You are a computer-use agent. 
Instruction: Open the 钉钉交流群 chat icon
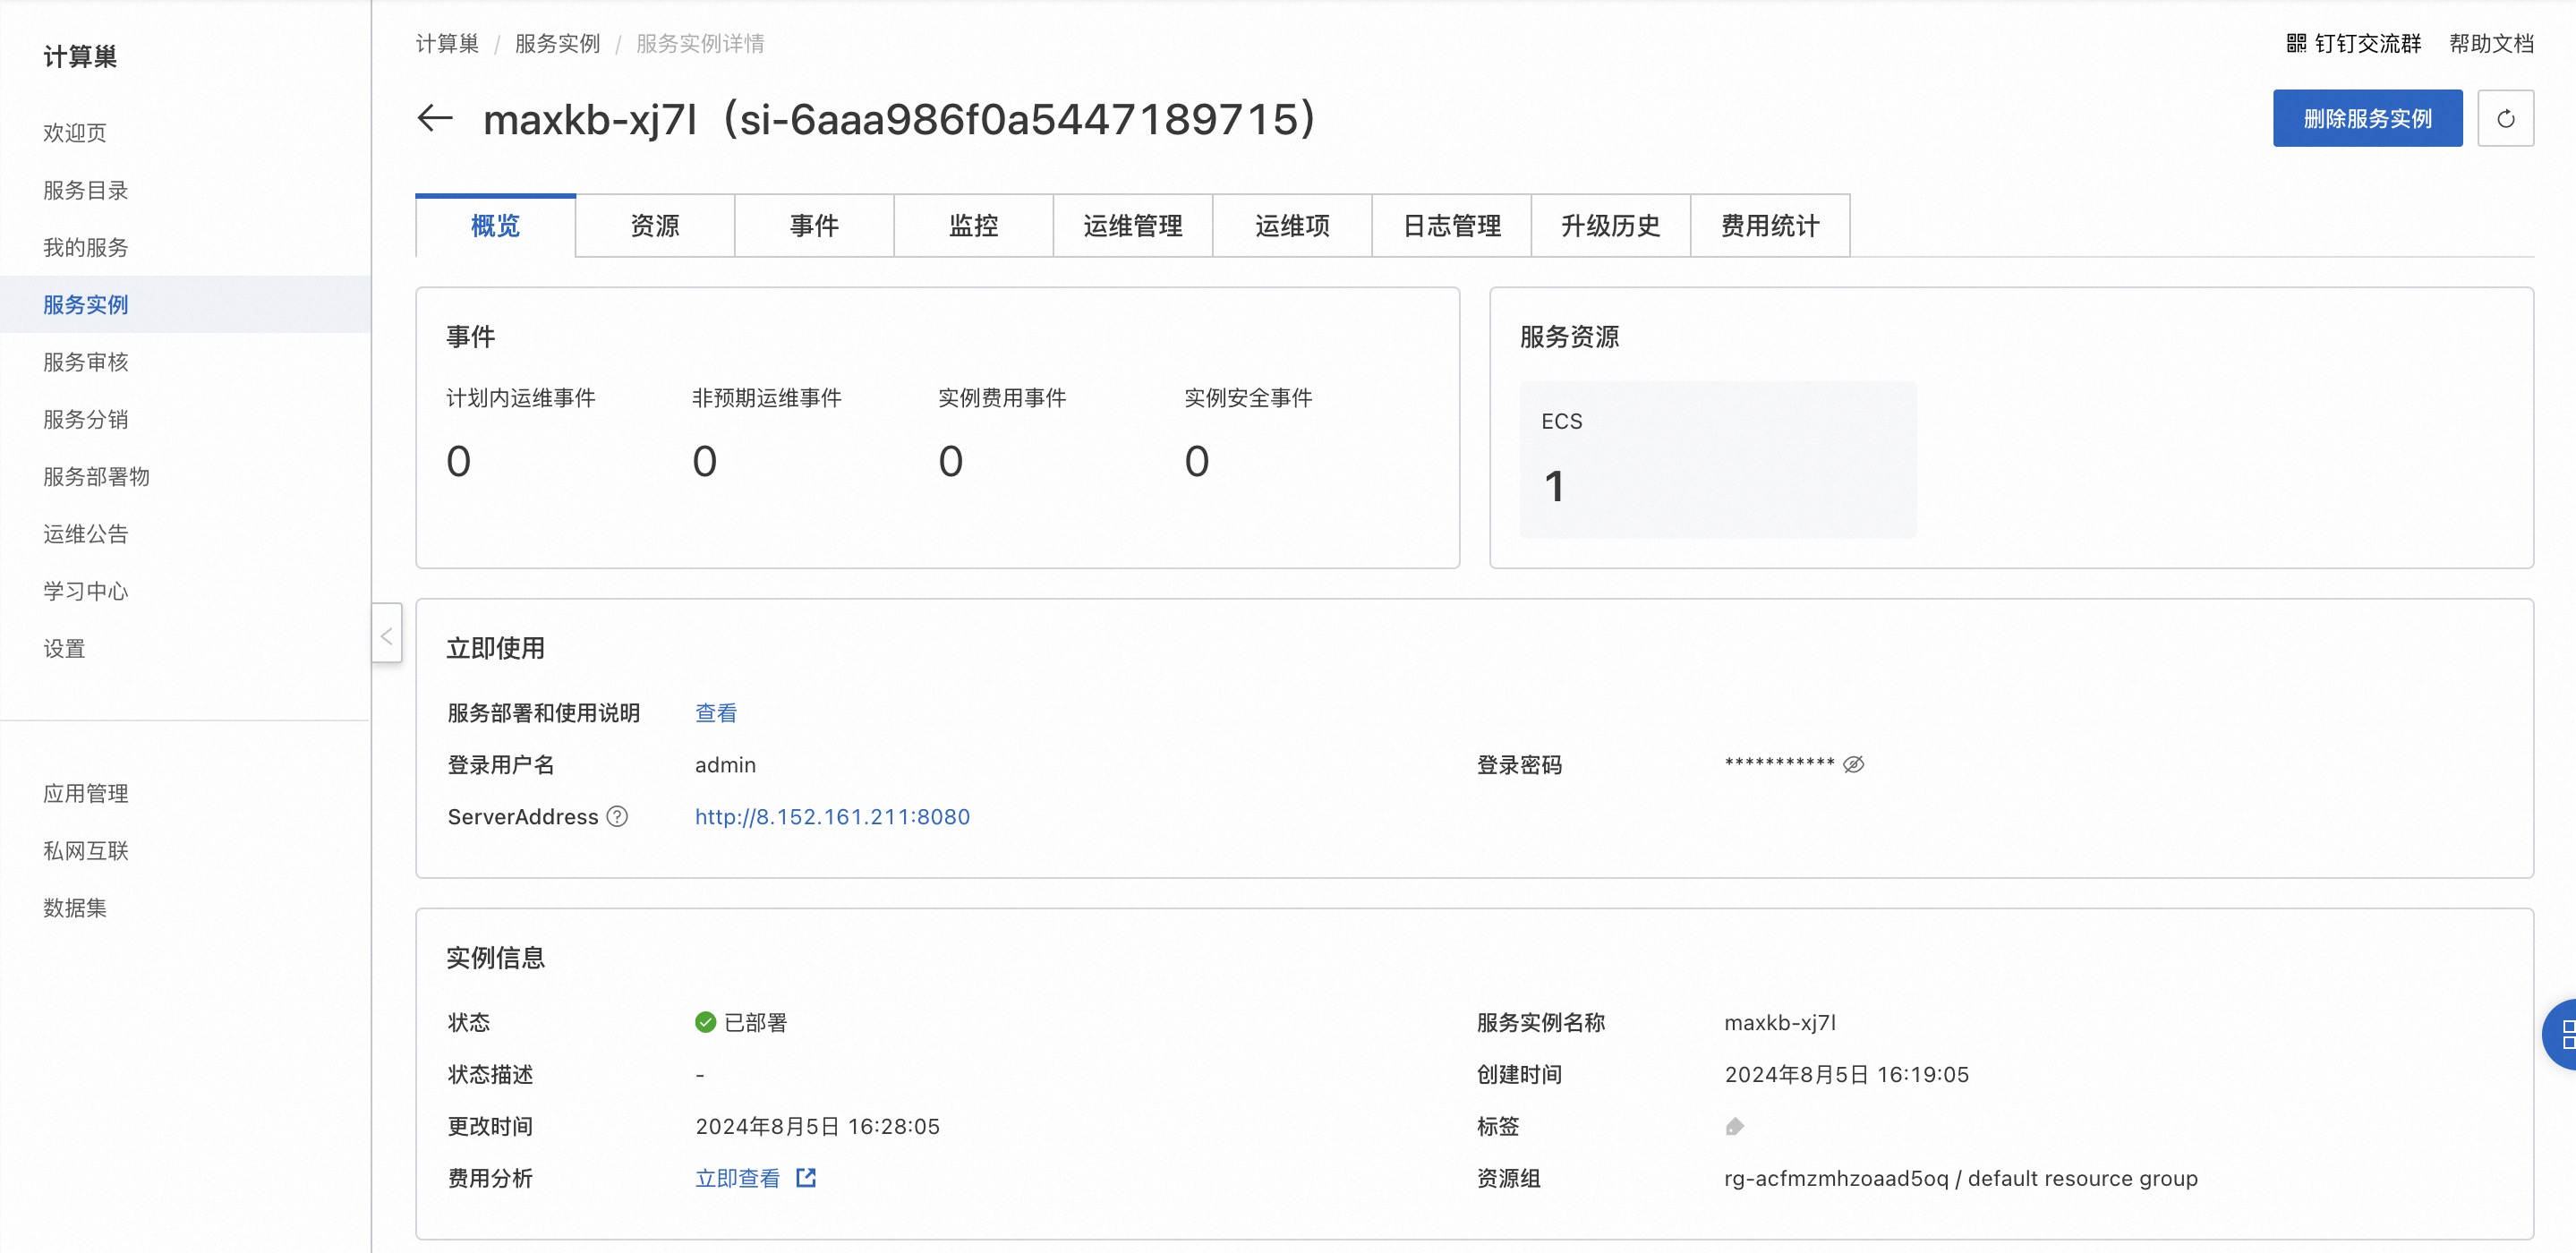pos(2297,43)
